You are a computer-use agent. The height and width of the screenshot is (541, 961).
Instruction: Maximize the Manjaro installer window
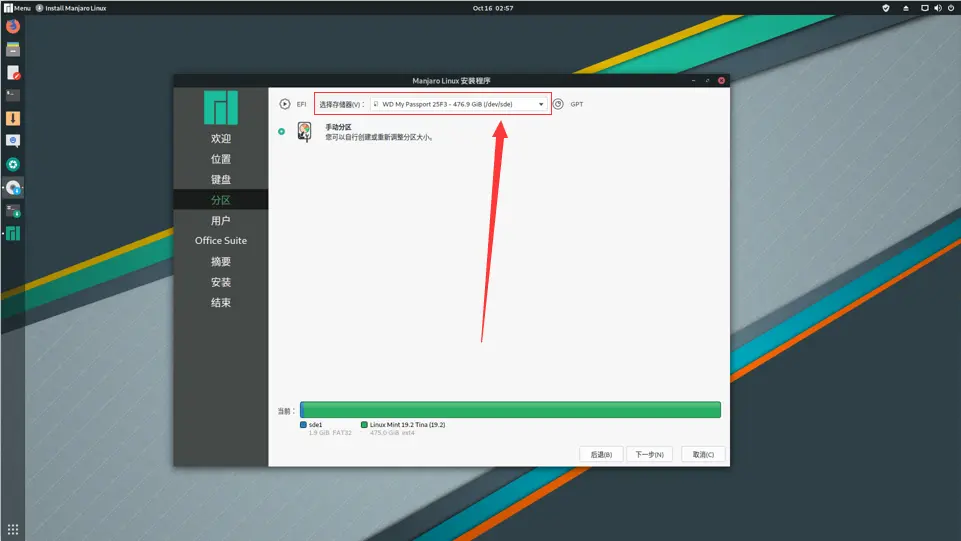[707, 80]
